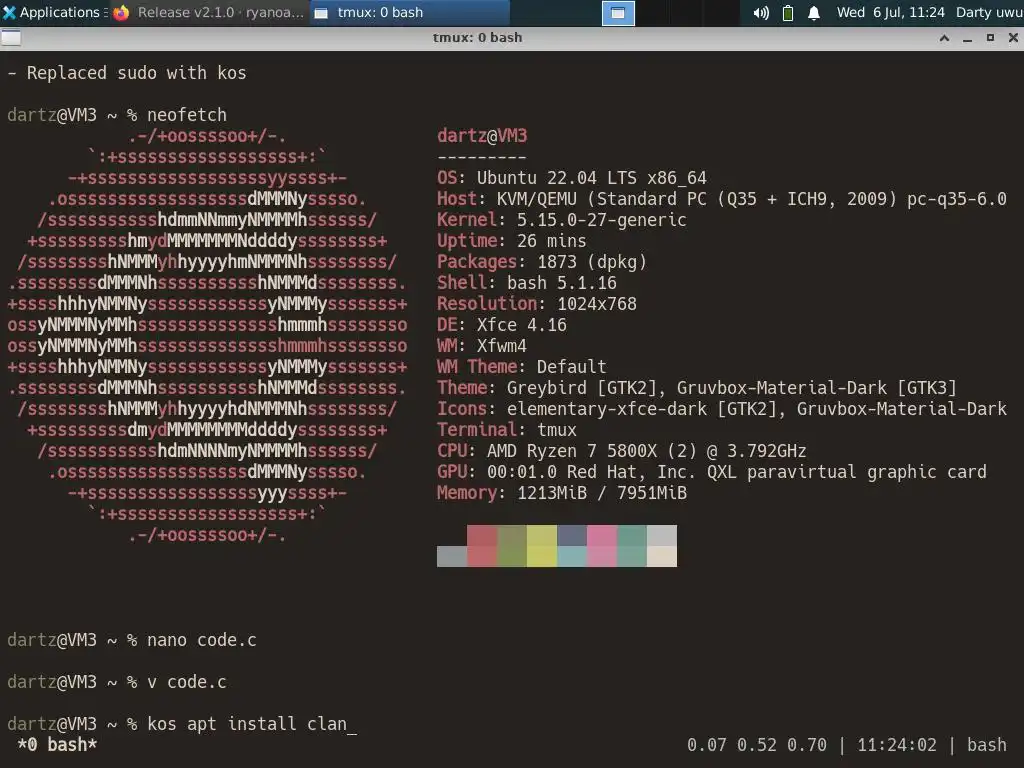Click the WM Theme: Default line
Image resolution: width=1024 pixels, height=768 pixels.
(522, 366)
